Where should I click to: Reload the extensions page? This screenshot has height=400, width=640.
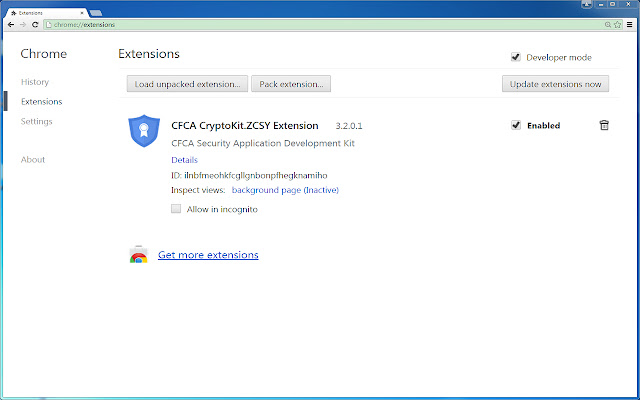(x=35, y=25)
